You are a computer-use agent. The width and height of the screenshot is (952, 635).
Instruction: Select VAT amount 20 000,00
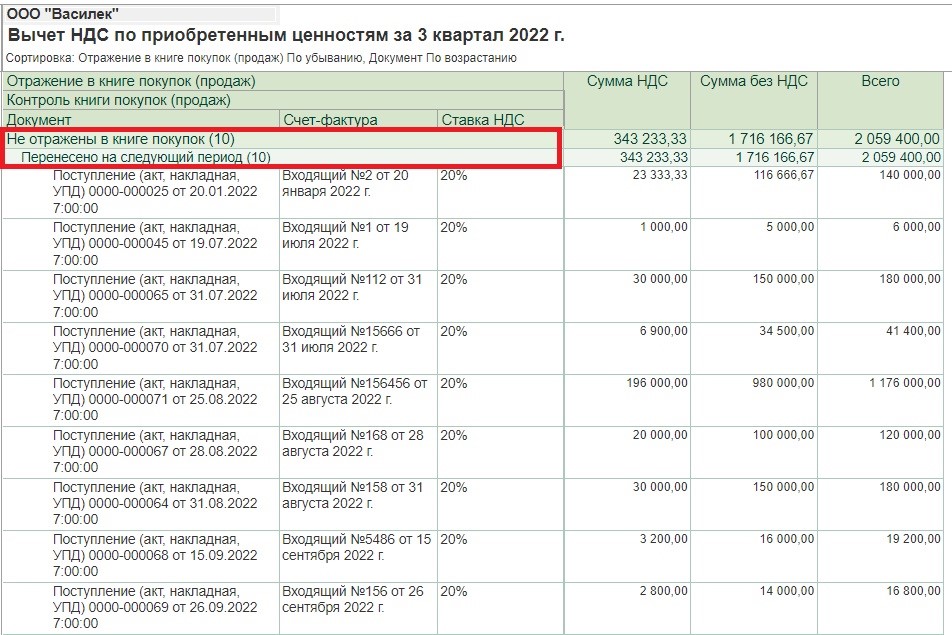660,435
